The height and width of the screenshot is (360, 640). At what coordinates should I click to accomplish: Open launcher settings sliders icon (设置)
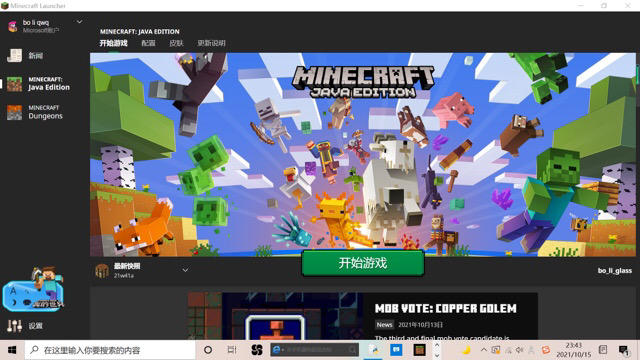[14, 325]
